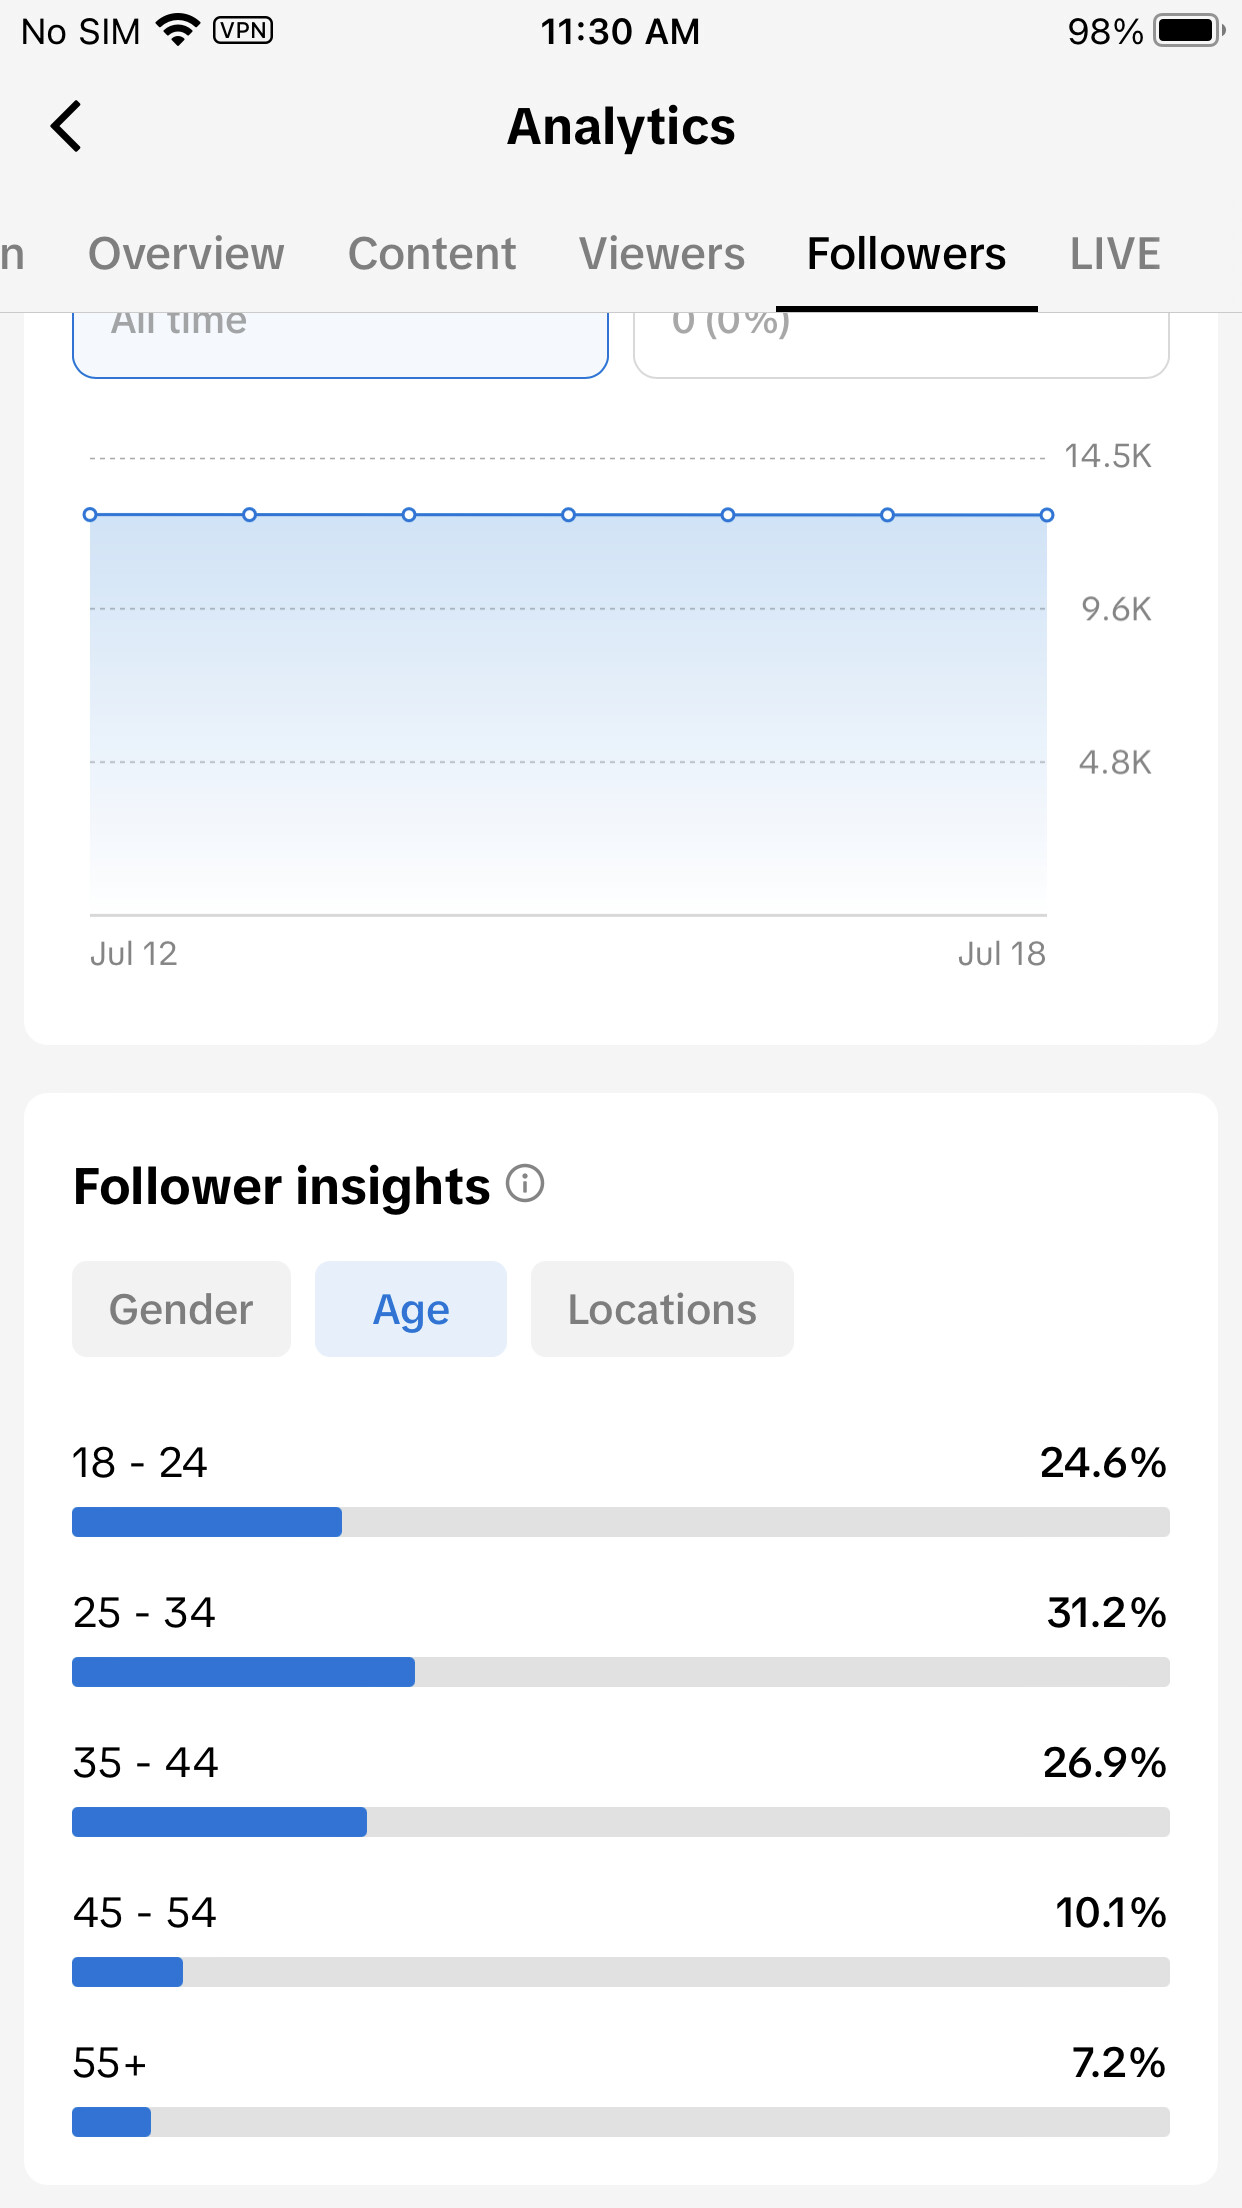
Task: Select the Locations insights filter
Action: coord(662,1309)
